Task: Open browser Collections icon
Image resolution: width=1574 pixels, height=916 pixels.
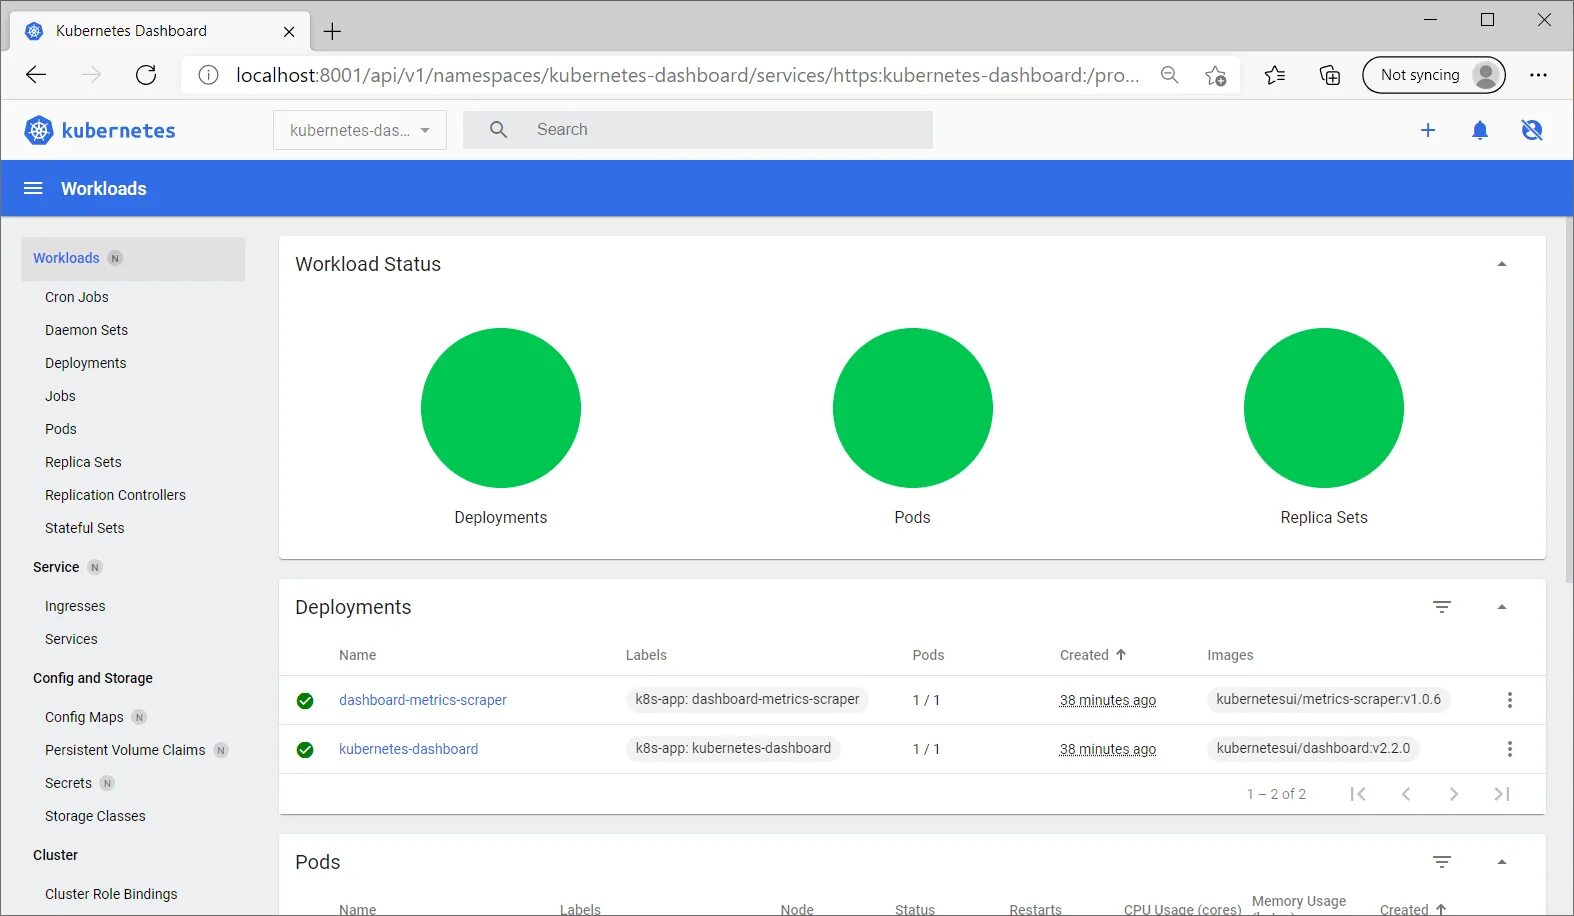Action: pyautogui.click(x=1330, y=75)
